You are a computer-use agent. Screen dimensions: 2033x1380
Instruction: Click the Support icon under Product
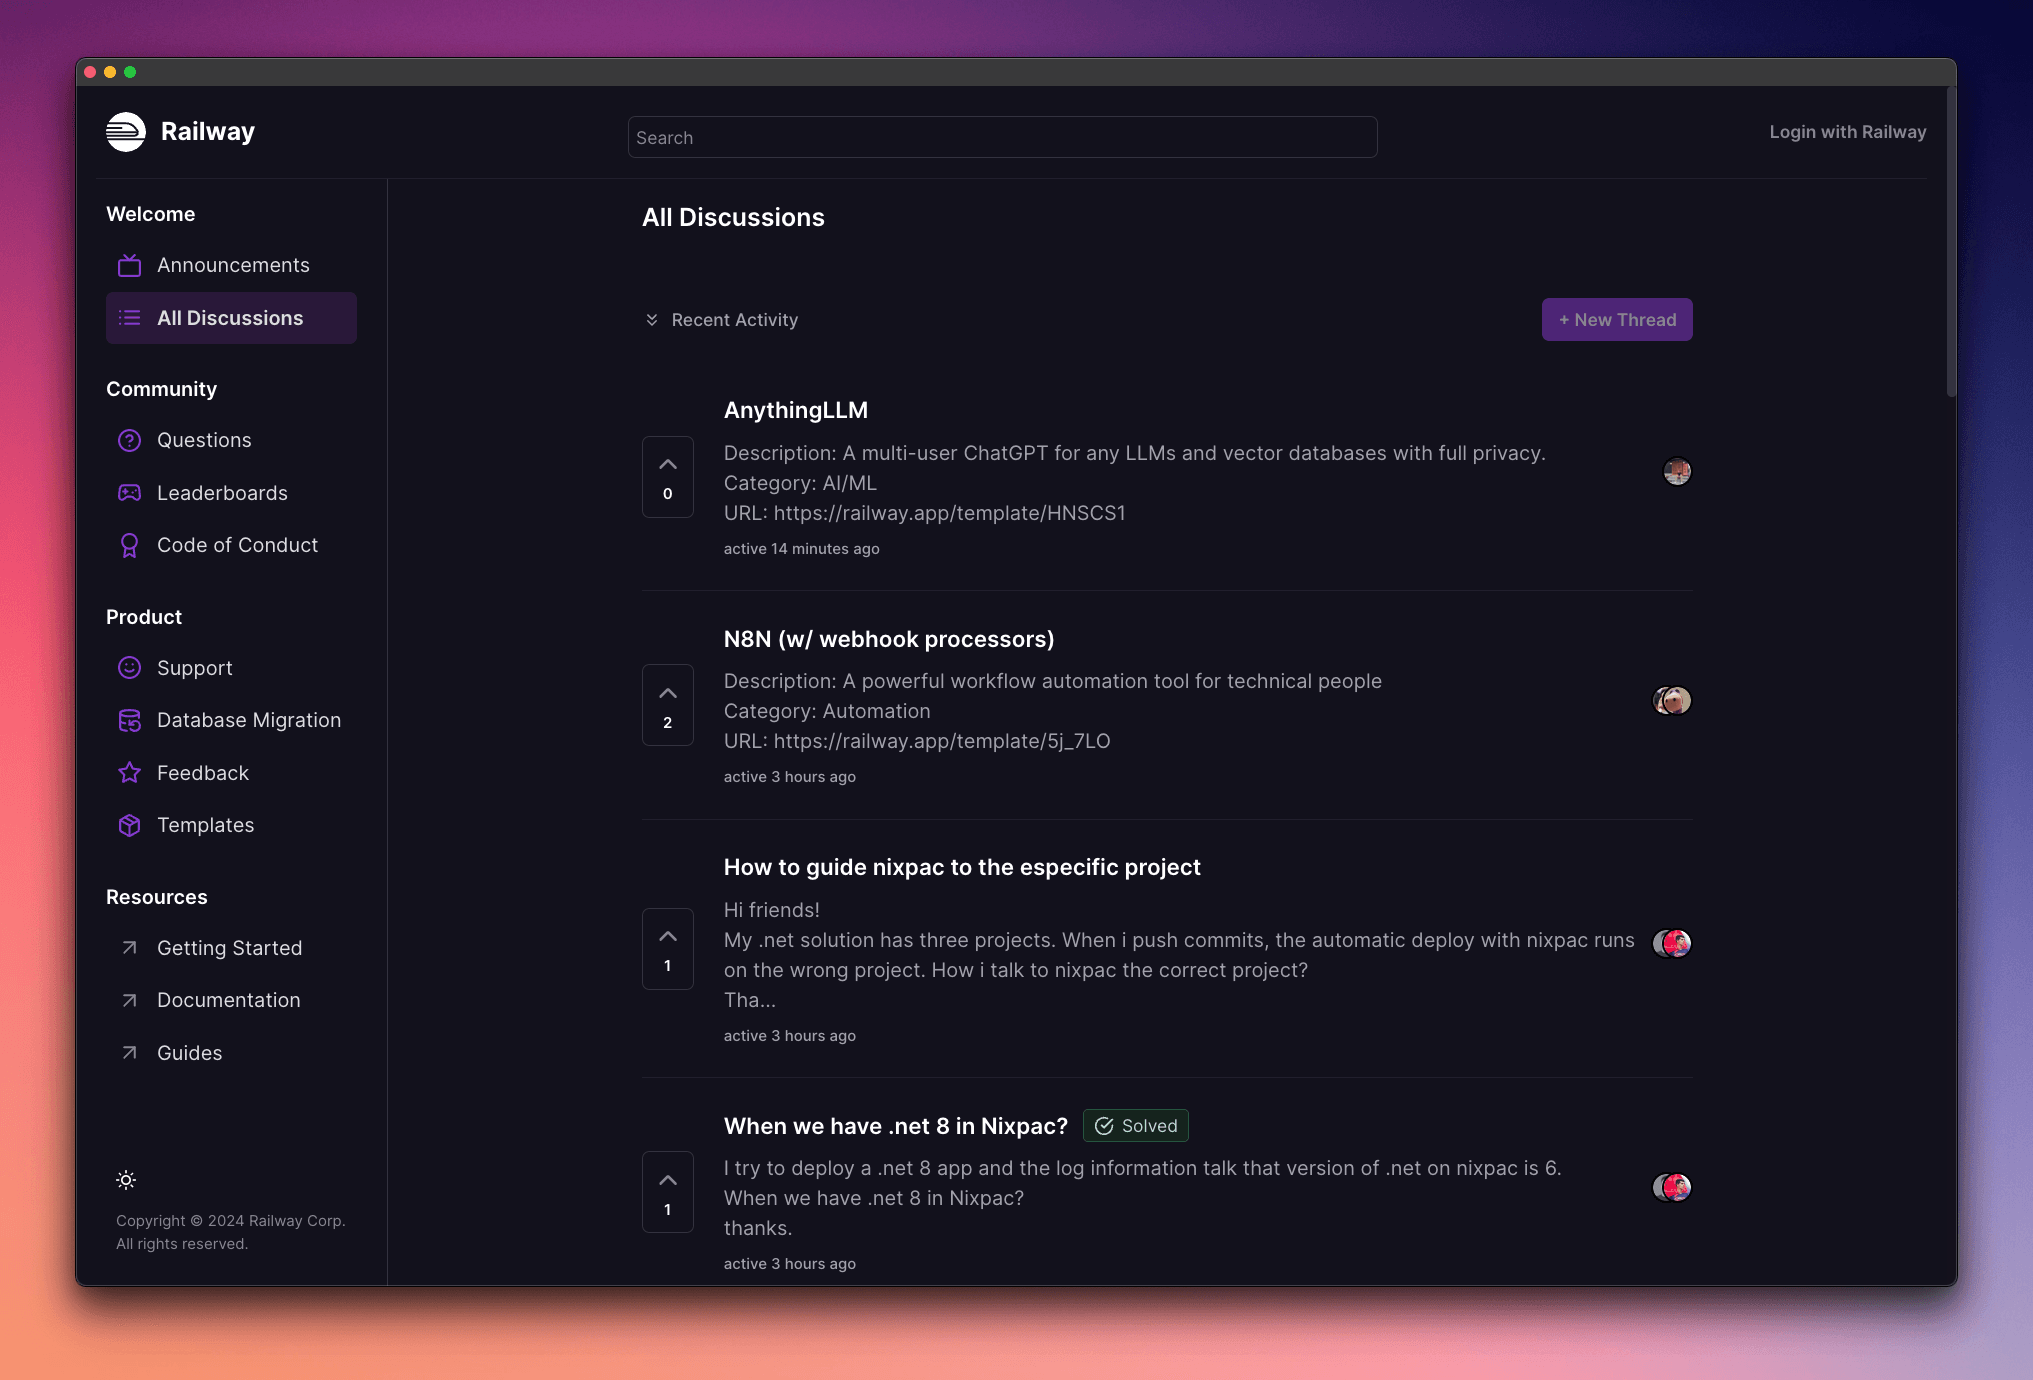click(x=129, y=667)
